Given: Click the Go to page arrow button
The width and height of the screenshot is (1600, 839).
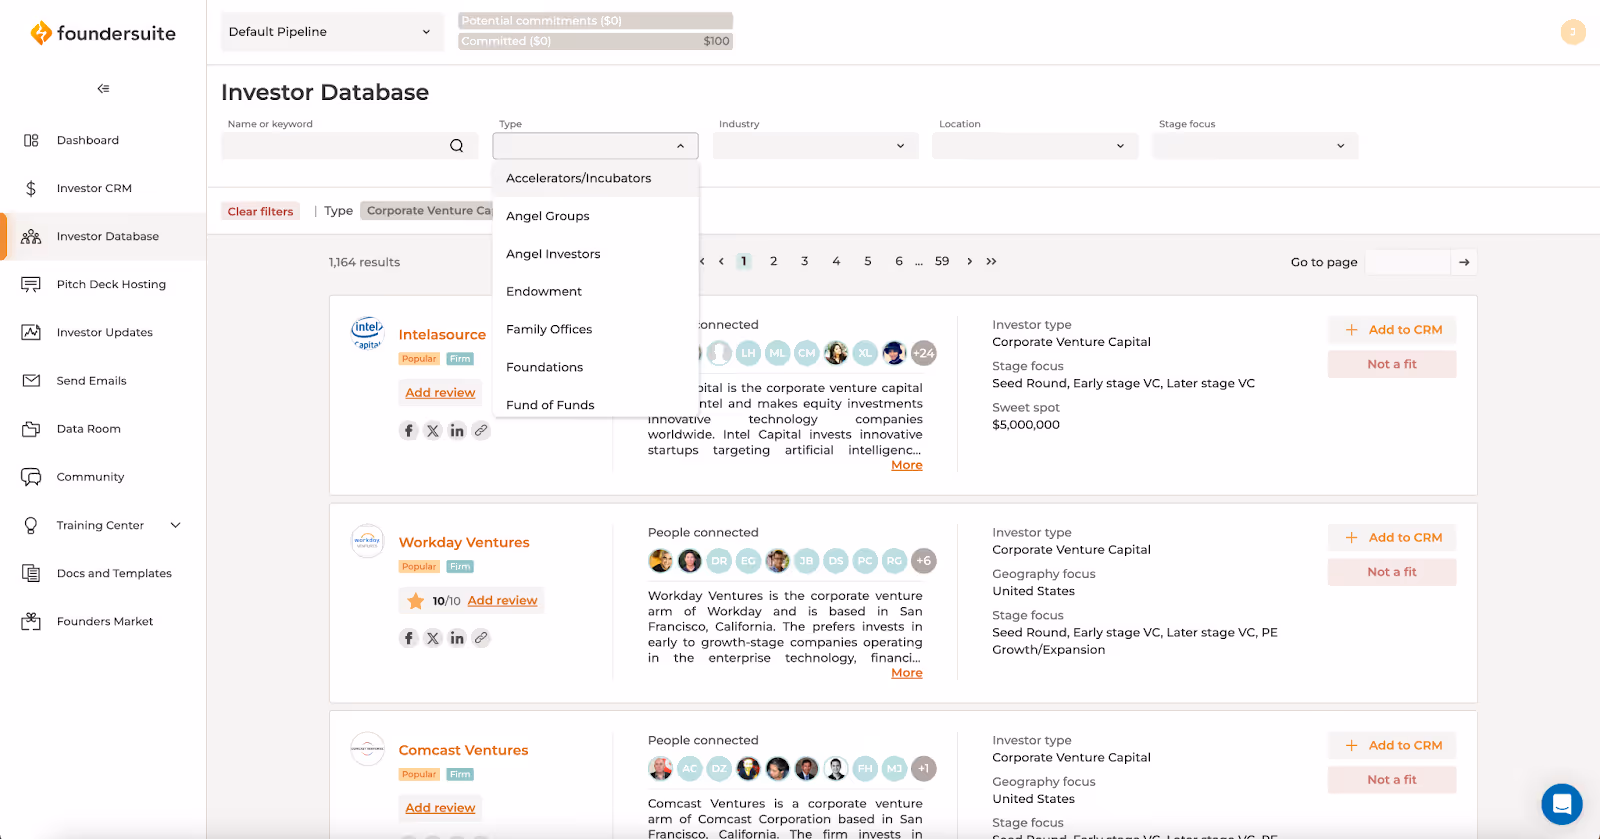Looking at the screenshot, I should [1464, 262].
